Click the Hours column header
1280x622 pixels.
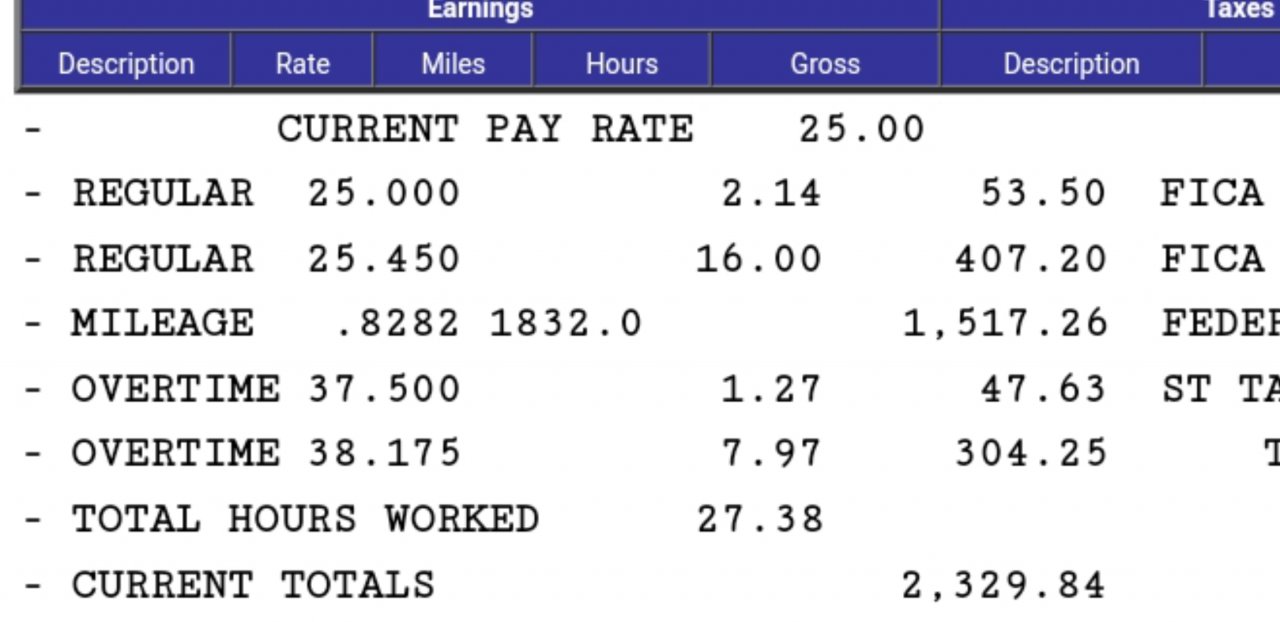621,63
